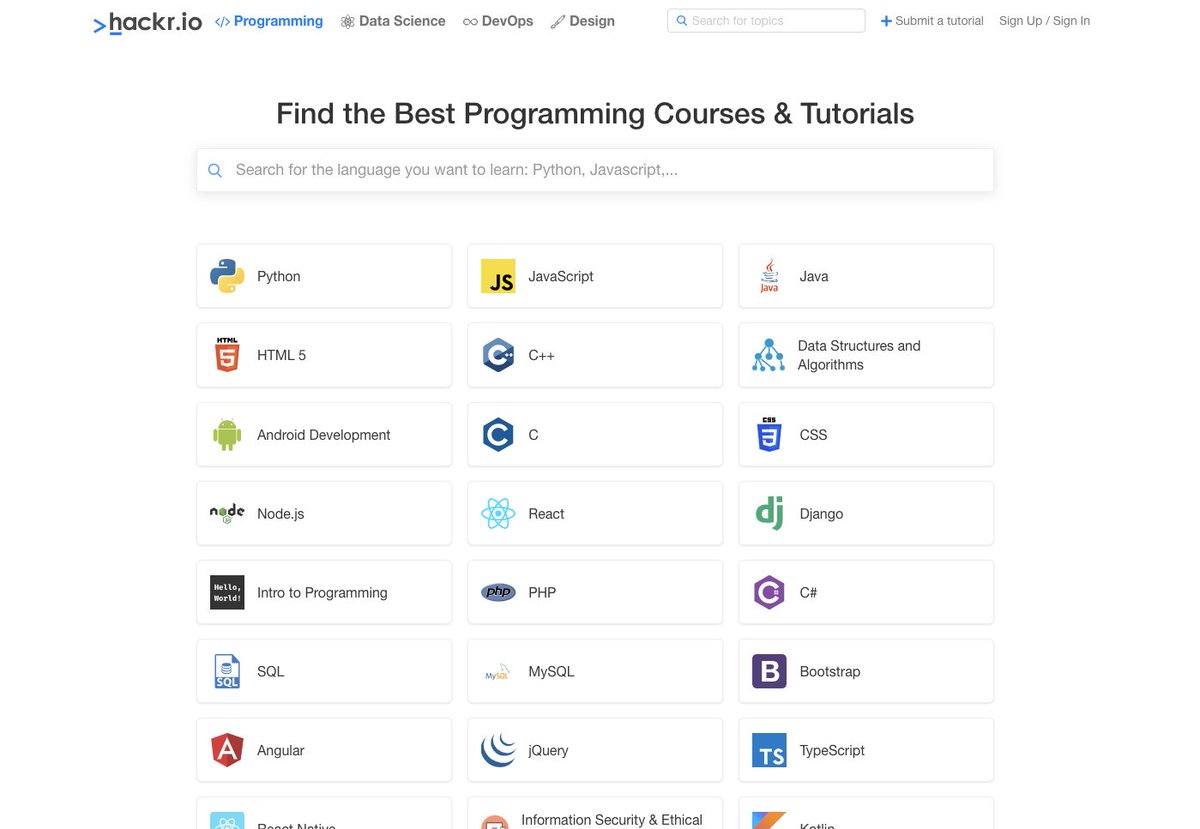Viewport: 1200px width, 829px height.
Task: Click the hackr.io logo
Action: pyautogui.click(x=148, y=22)
